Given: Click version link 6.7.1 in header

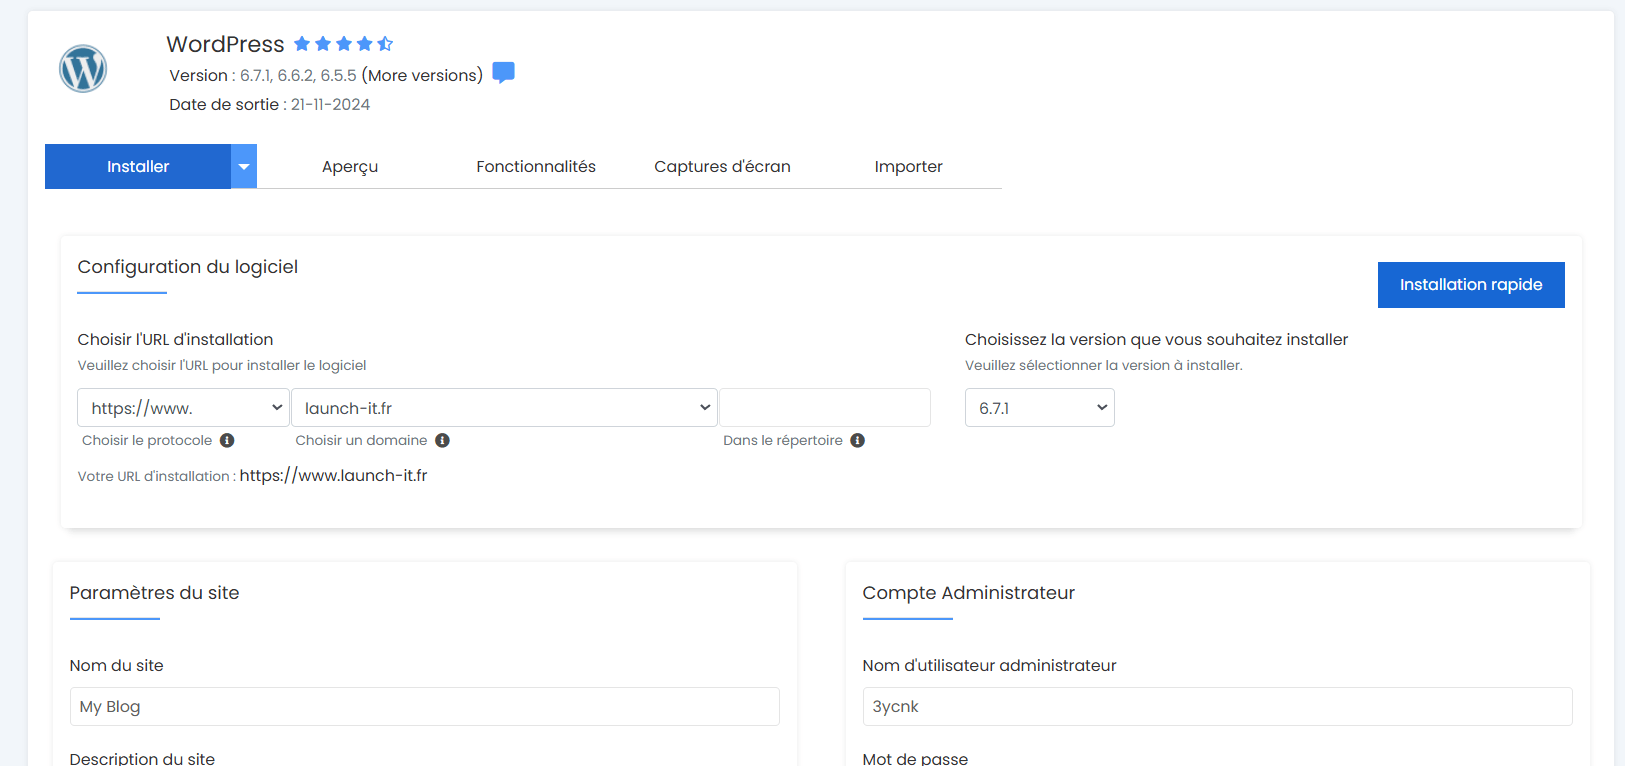Looking at the screenshot, I should pyautogui.click(x=255, y=76).
